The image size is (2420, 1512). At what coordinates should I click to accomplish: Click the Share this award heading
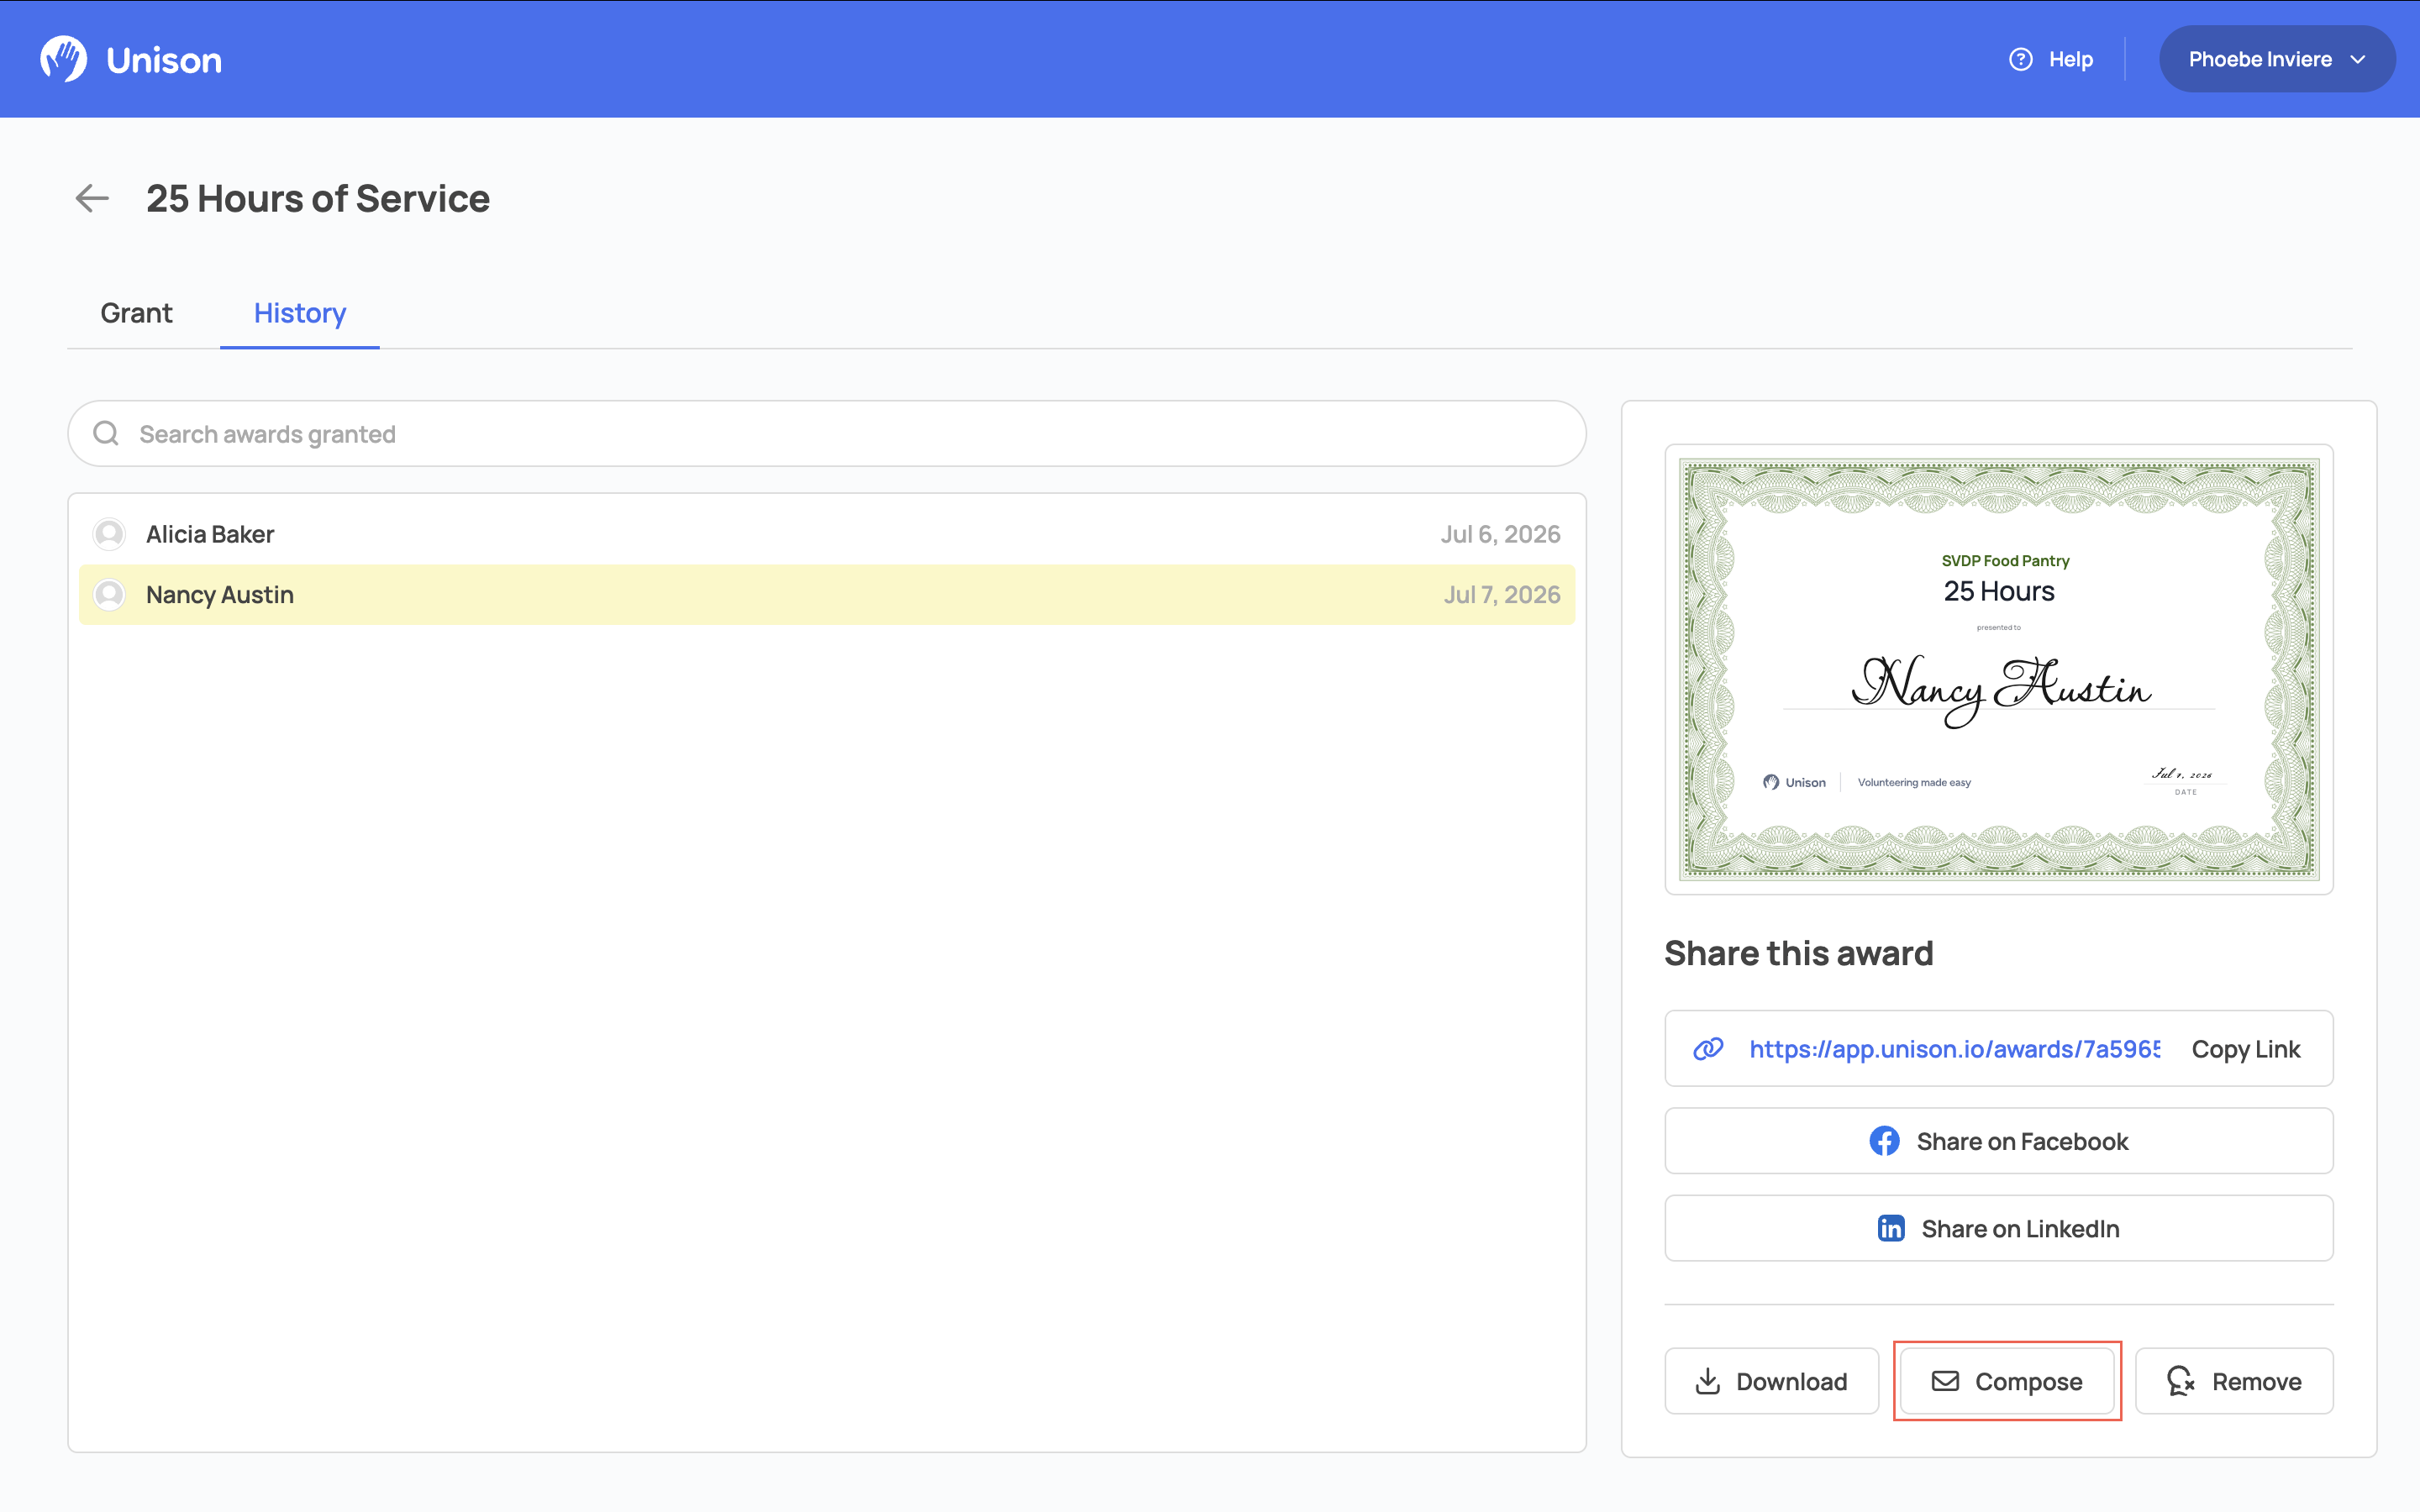coord(1798,953)
